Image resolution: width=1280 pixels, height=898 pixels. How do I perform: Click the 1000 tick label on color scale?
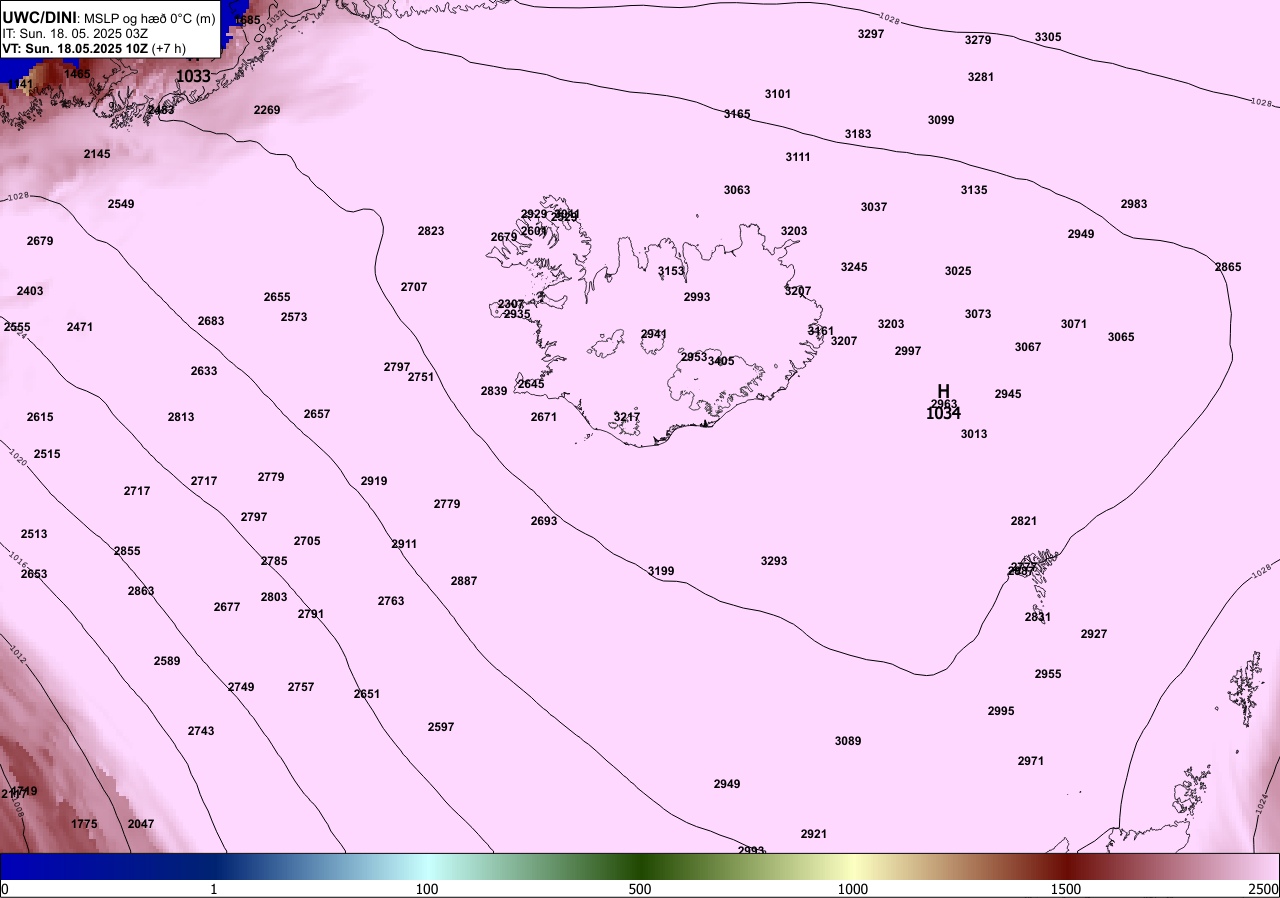[x=852, y=889]
